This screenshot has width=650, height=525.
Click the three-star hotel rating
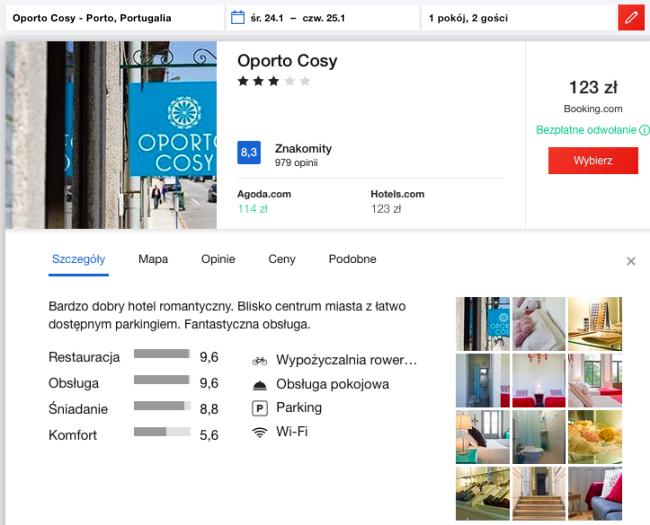point(274,81)
